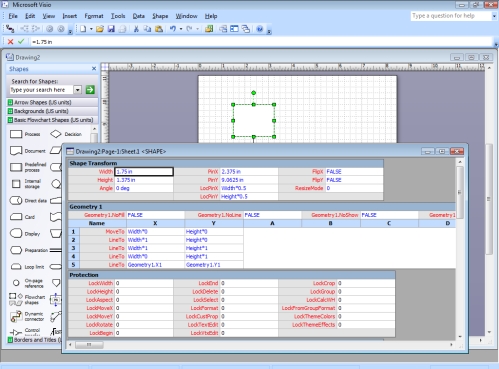
Task: Click the formula bar showing =1.75 in
Action: (x=261, y=42)
